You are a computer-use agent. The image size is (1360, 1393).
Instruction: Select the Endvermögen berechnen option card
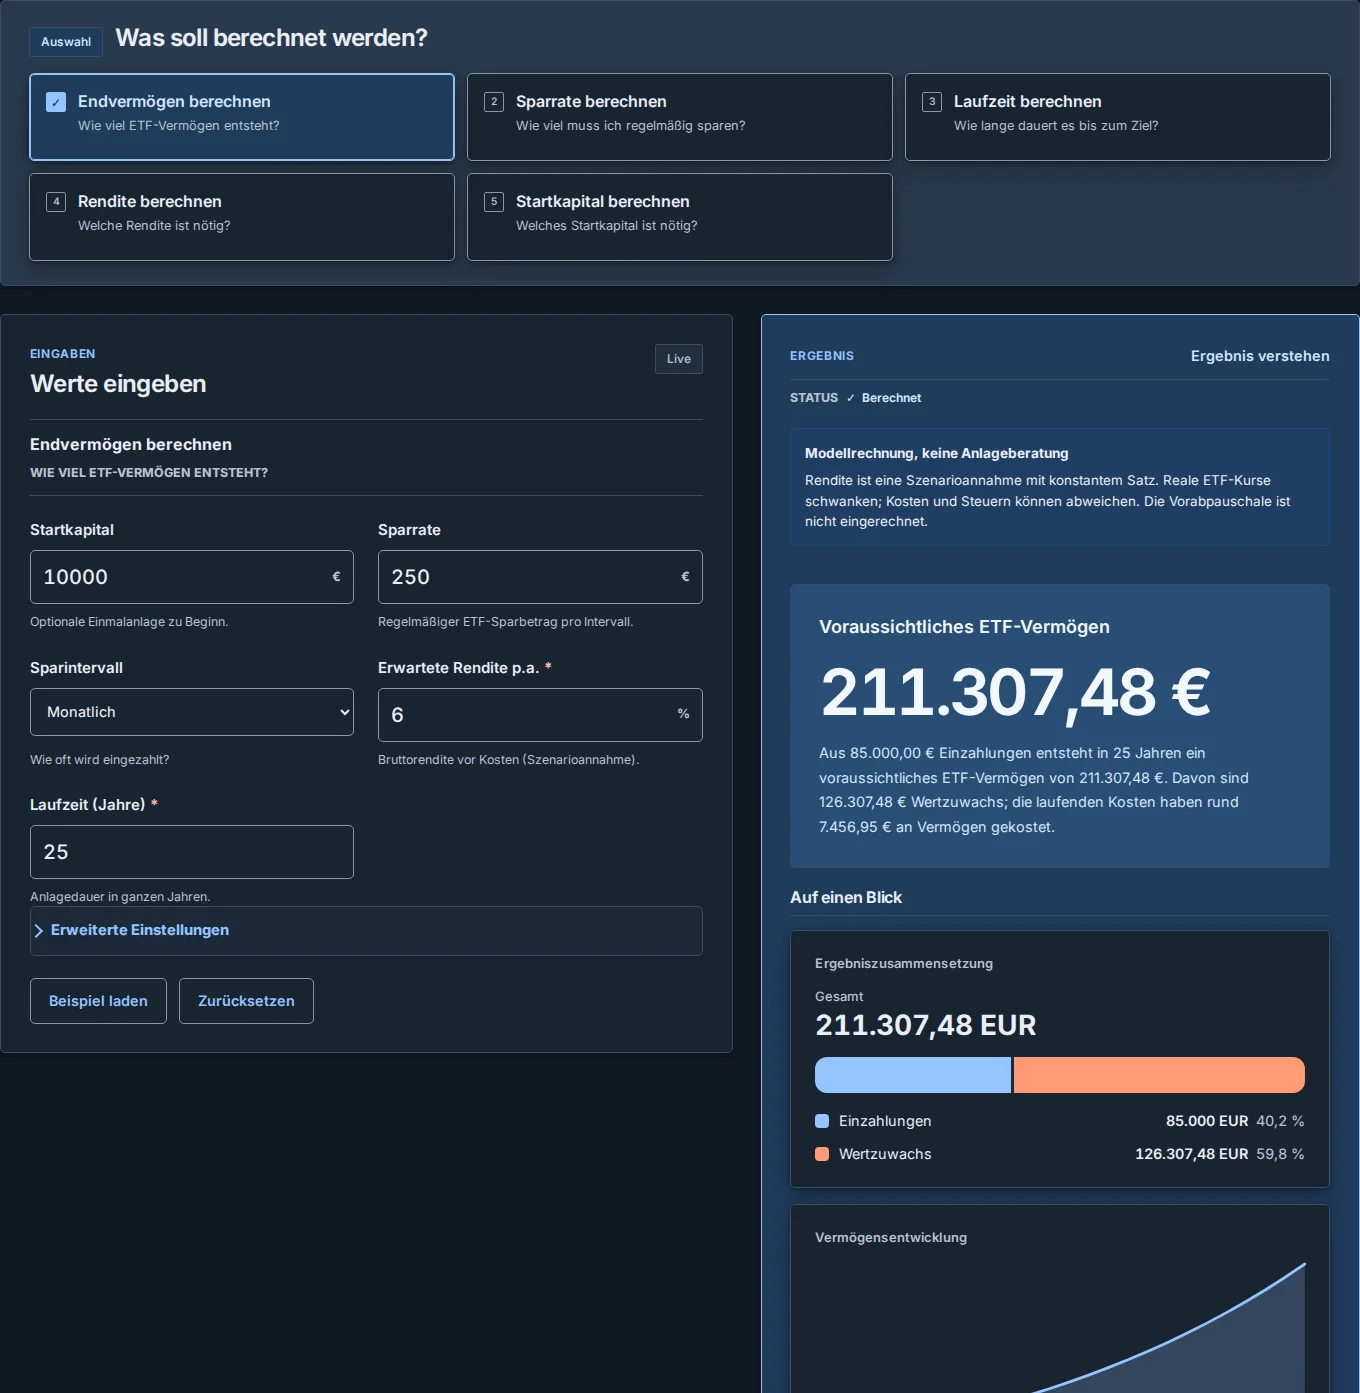(242, 117)
